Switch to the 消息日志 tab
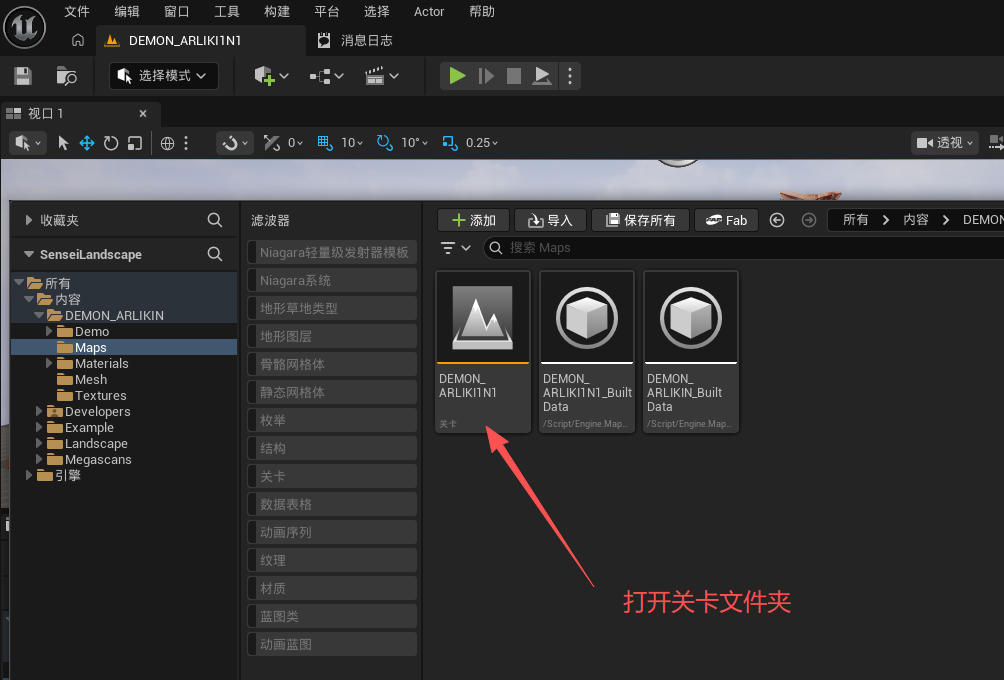The height and width of the screenshot is (680, 1004). pos(355,40)
